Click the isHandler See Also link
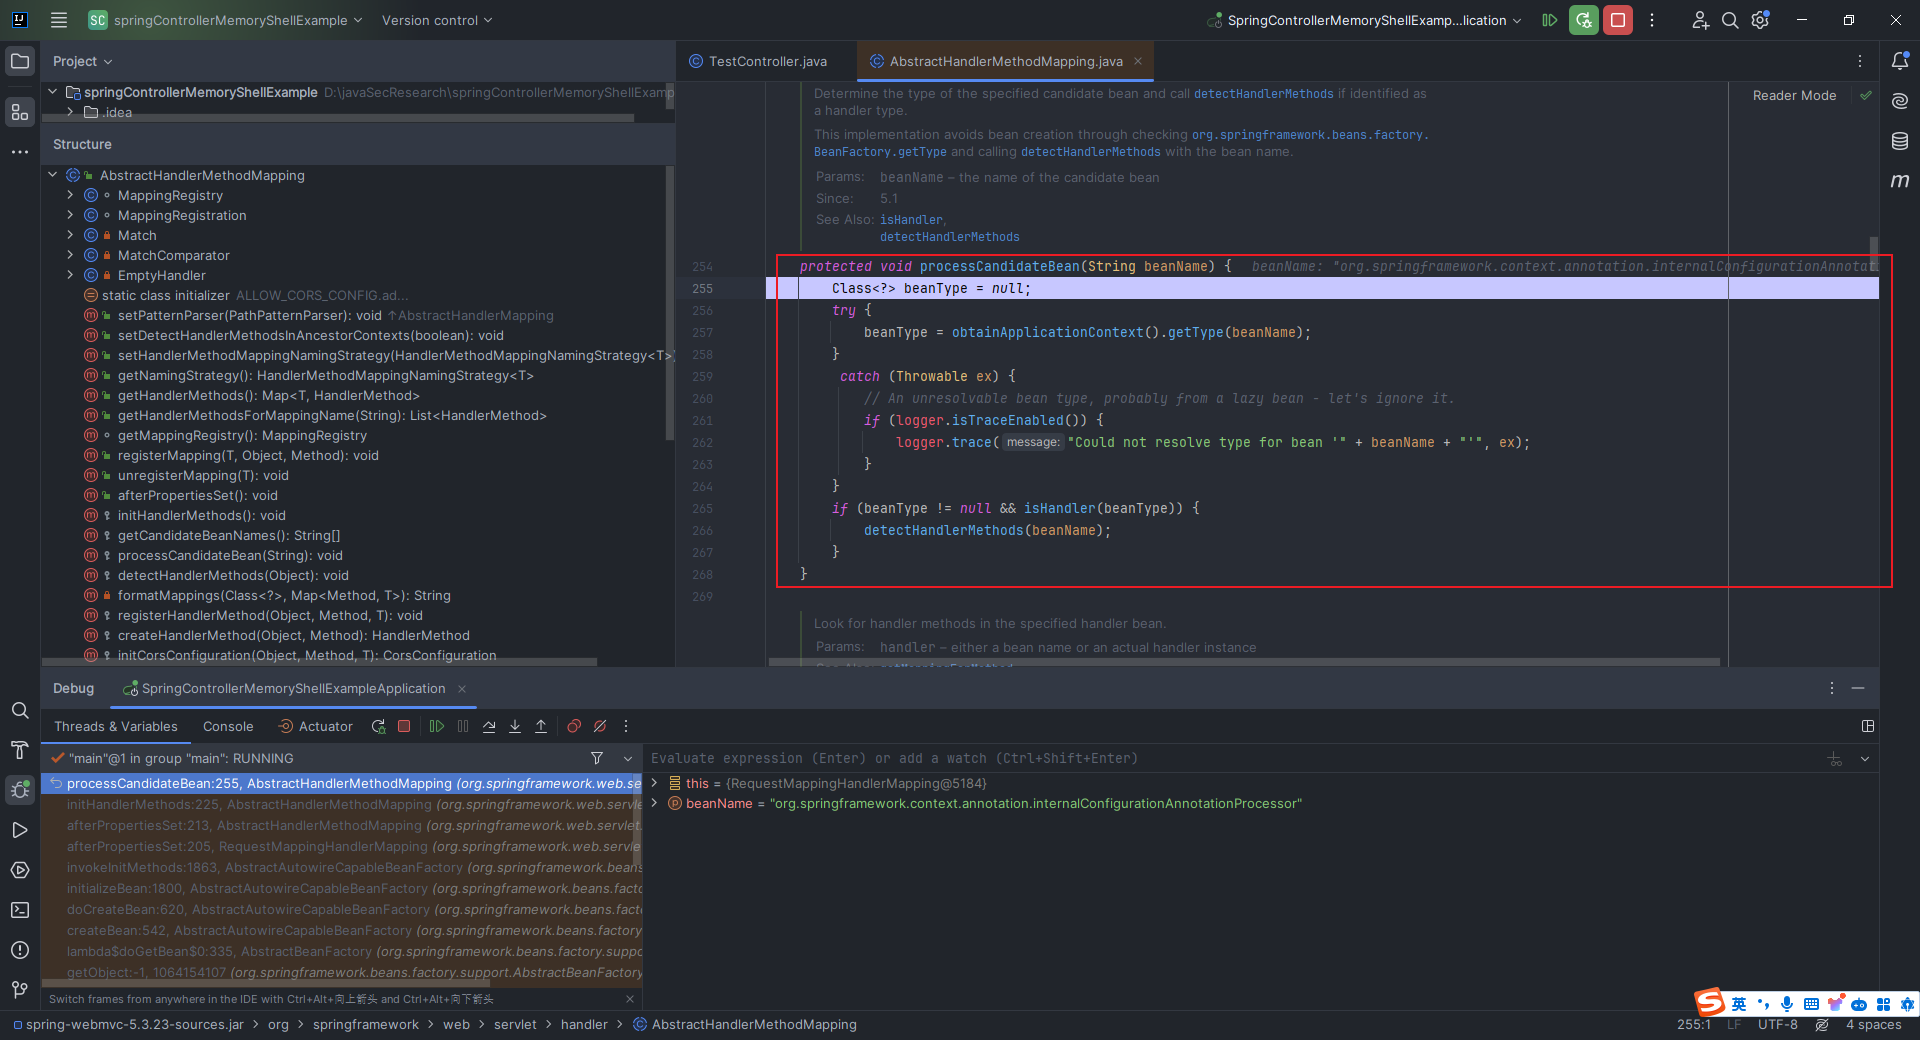Image resolution: width=1920 pixels, height=1040 pixels. 911,220
